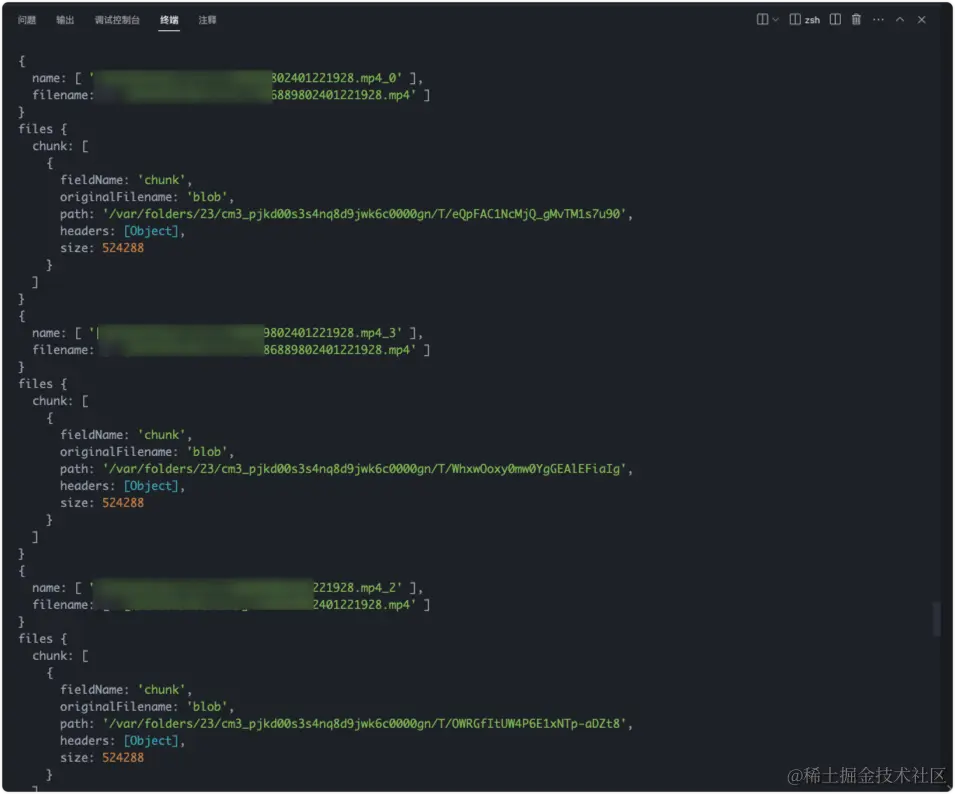Viewport: 955px width, 794px height.
Task: Click [Object] in the third headers line
Action: [x=150, y=740]
